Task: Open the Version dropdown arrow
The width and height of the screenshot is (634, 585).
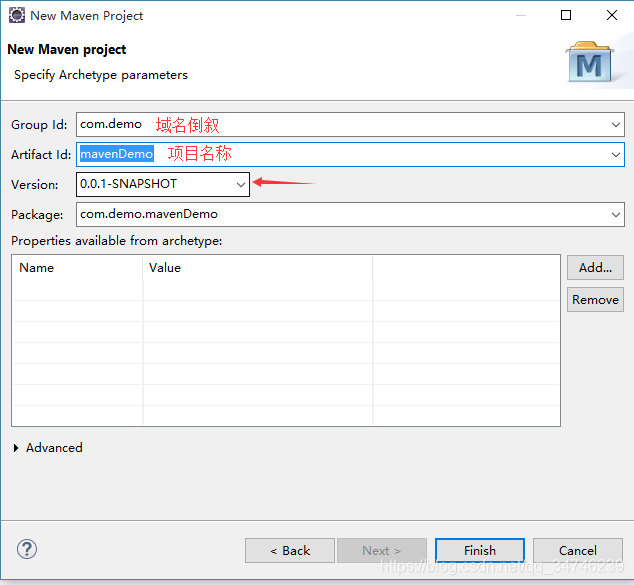Action: [241, 184]
